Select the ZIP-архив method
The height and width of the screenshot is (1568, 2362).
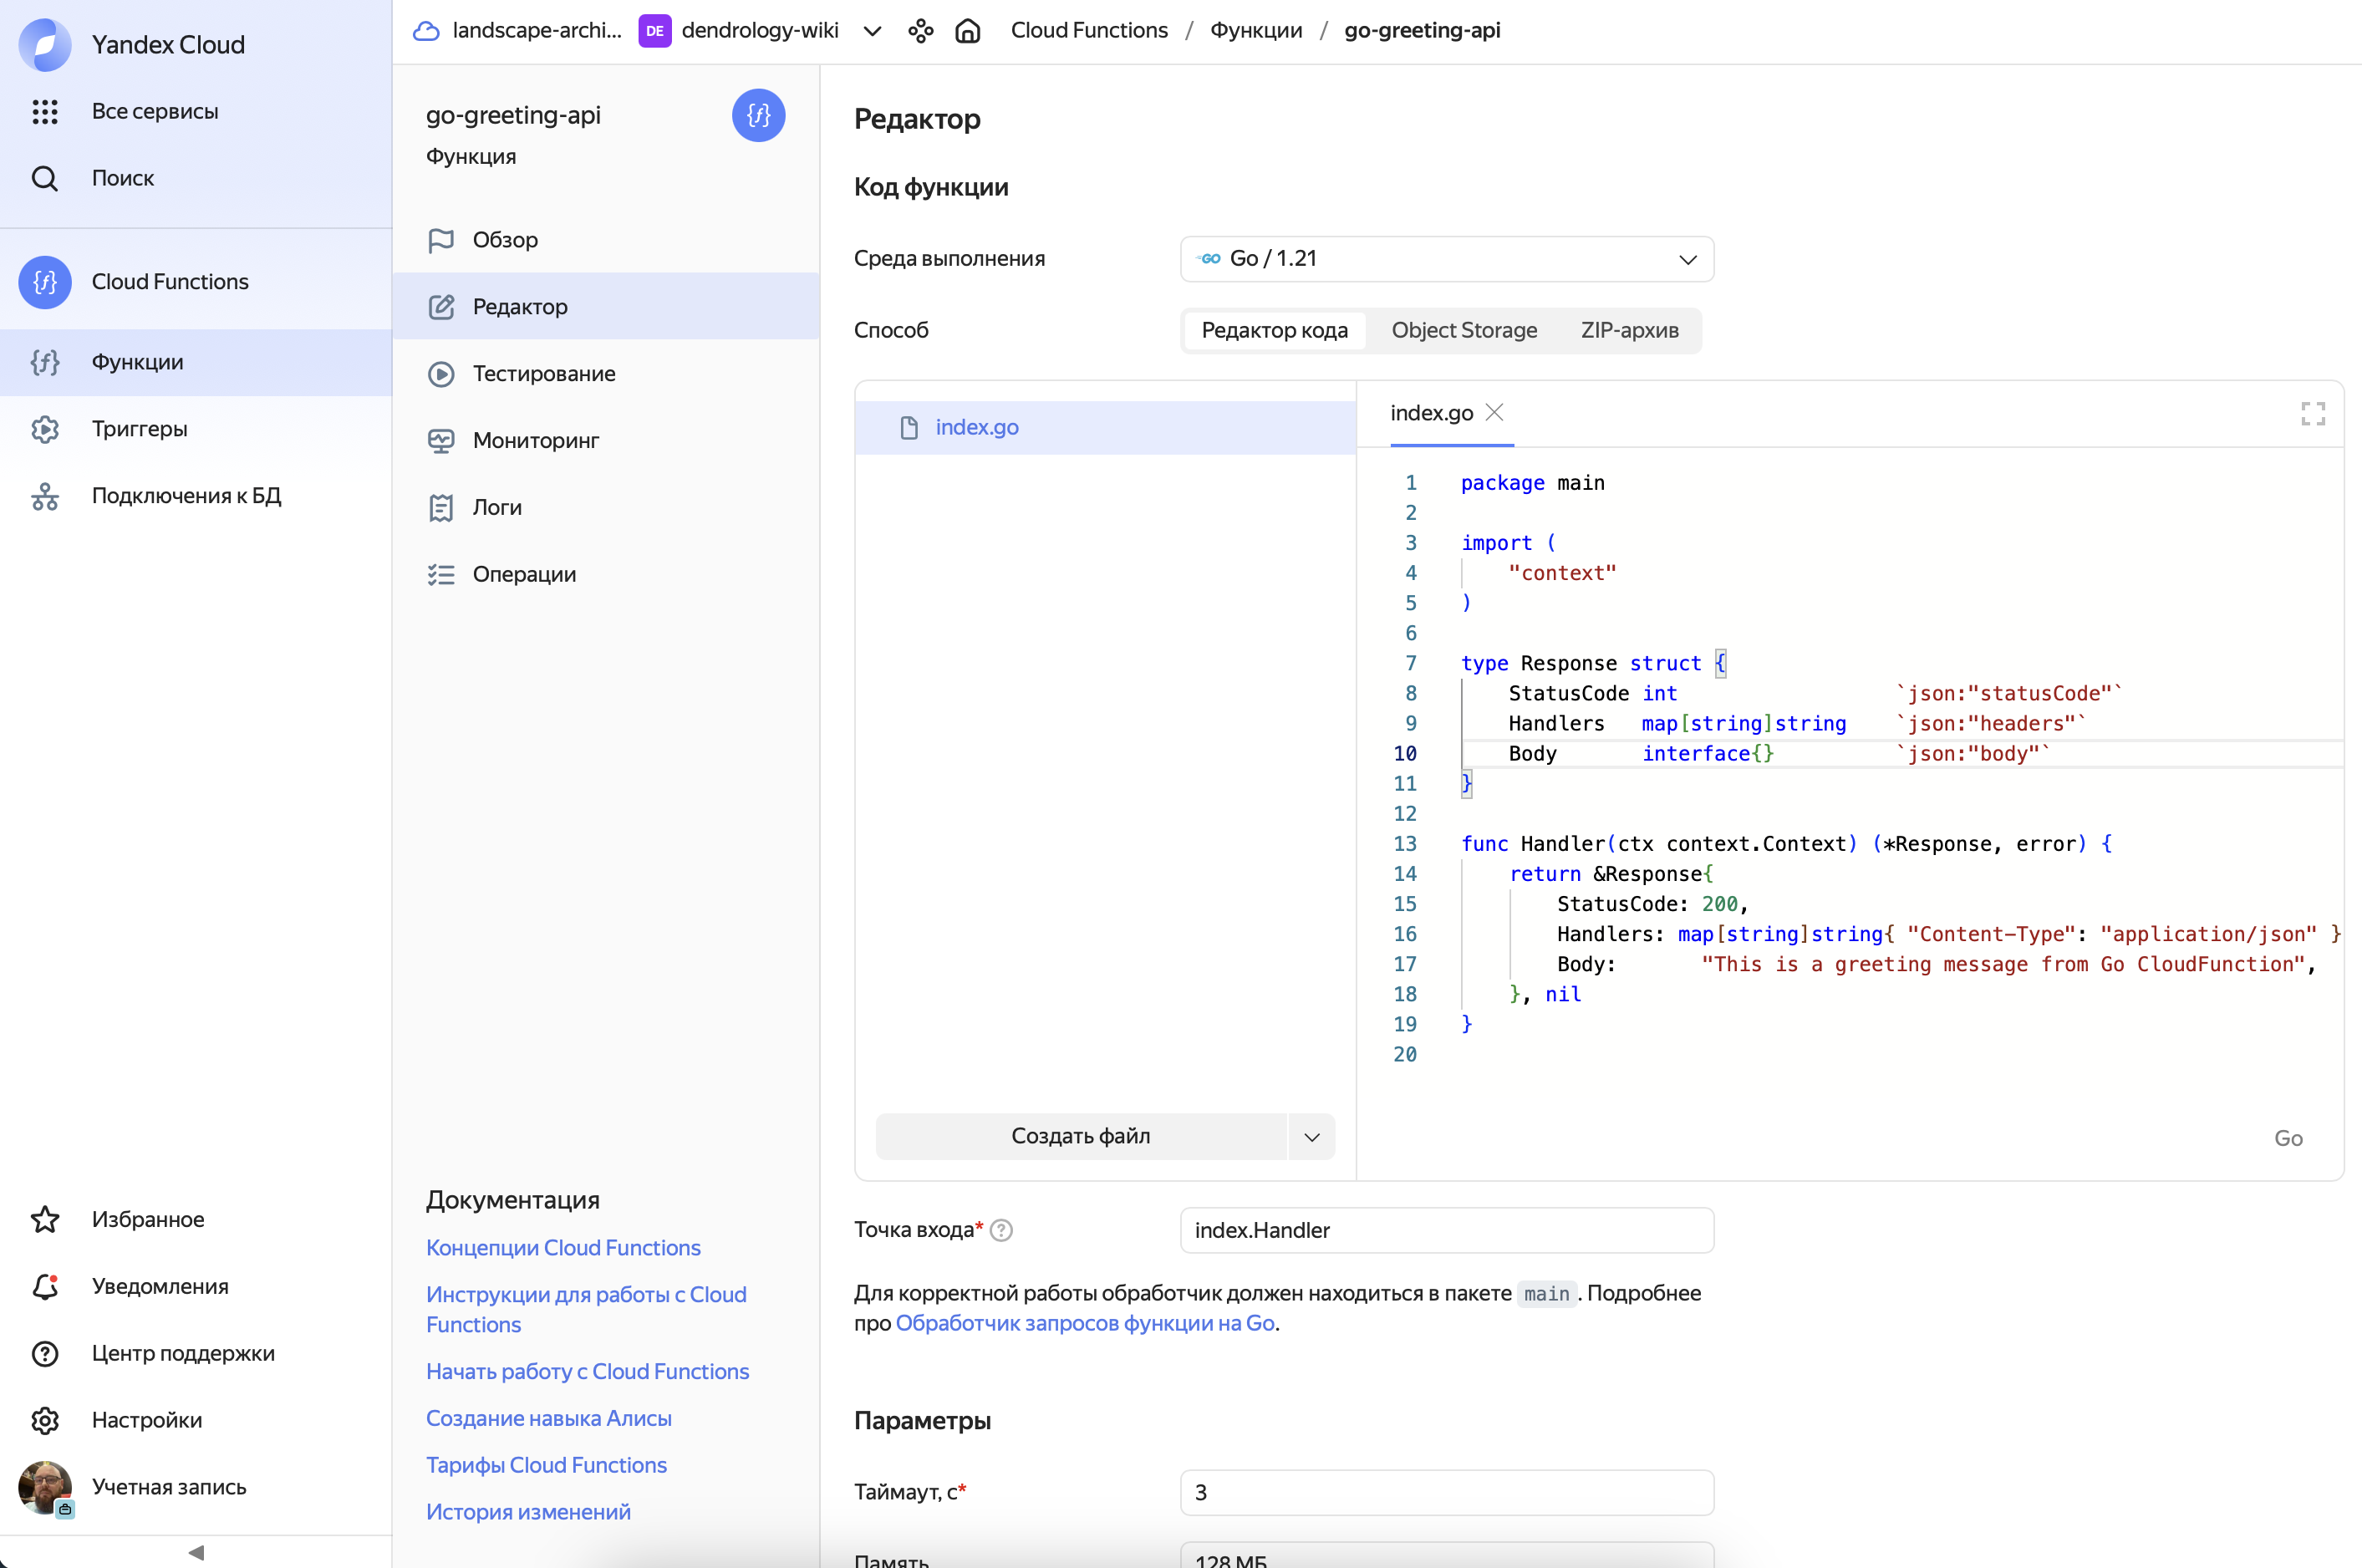[1629, 331]
